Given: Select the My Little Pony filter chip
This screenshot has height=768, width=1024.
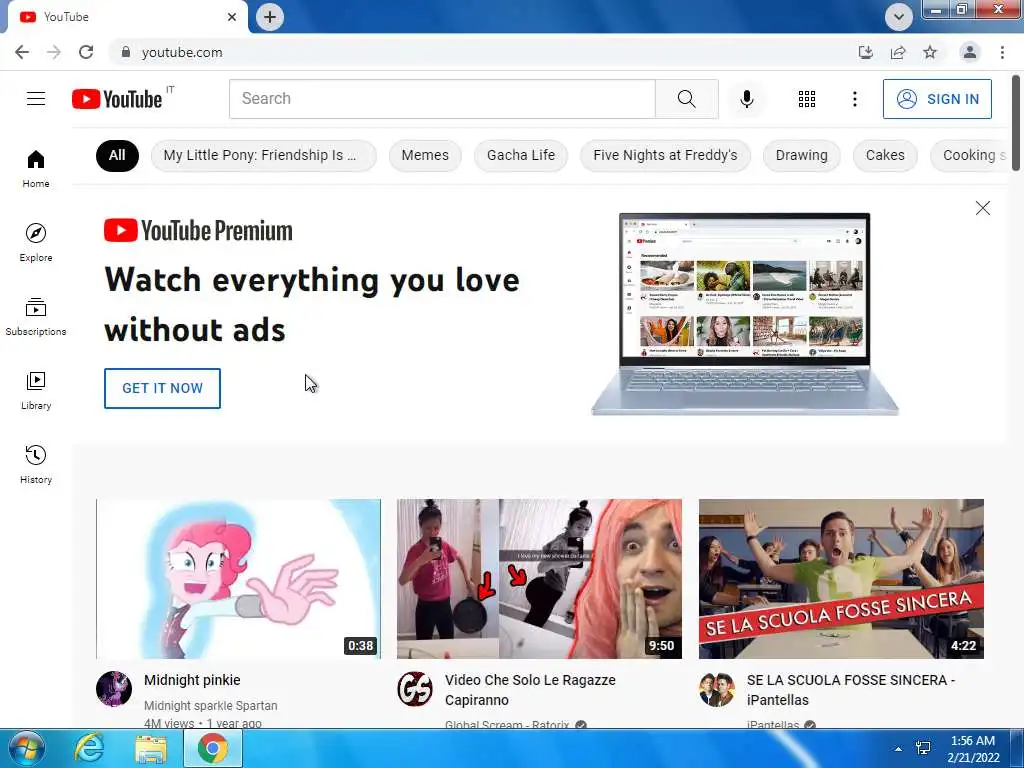Looking at the screenshot, I should tap(263, 155).
